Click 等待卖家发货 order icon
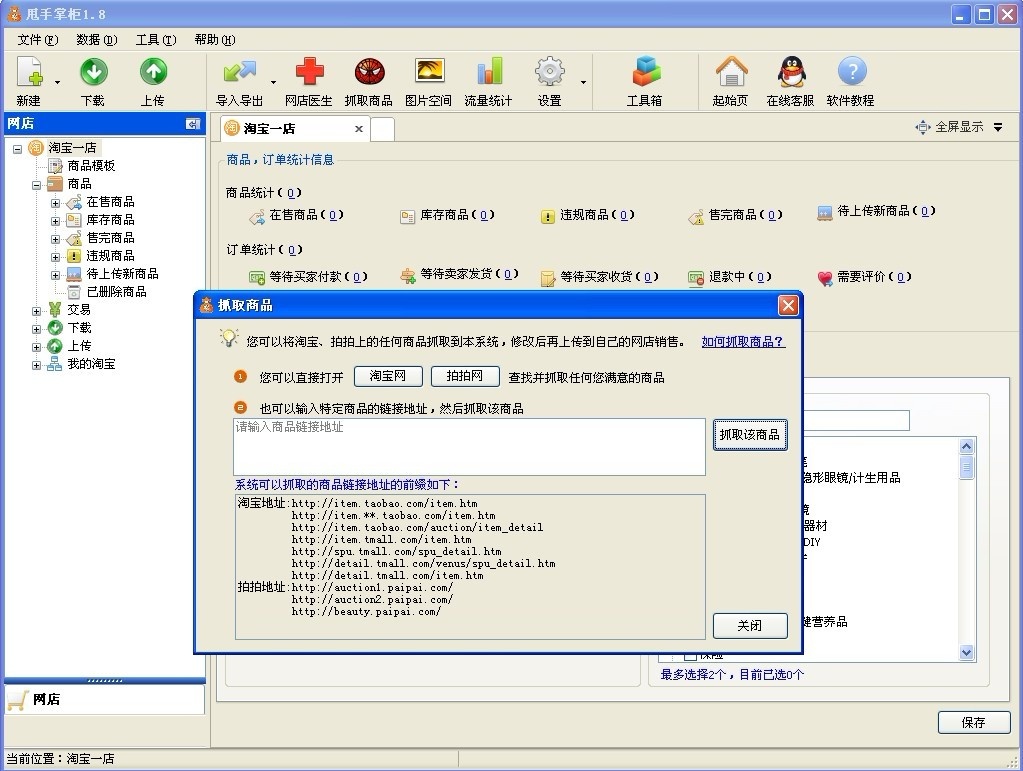Image resolution: width=1023 pixels, height=771 pixels. pyautogui.click(x=408, y=276)
